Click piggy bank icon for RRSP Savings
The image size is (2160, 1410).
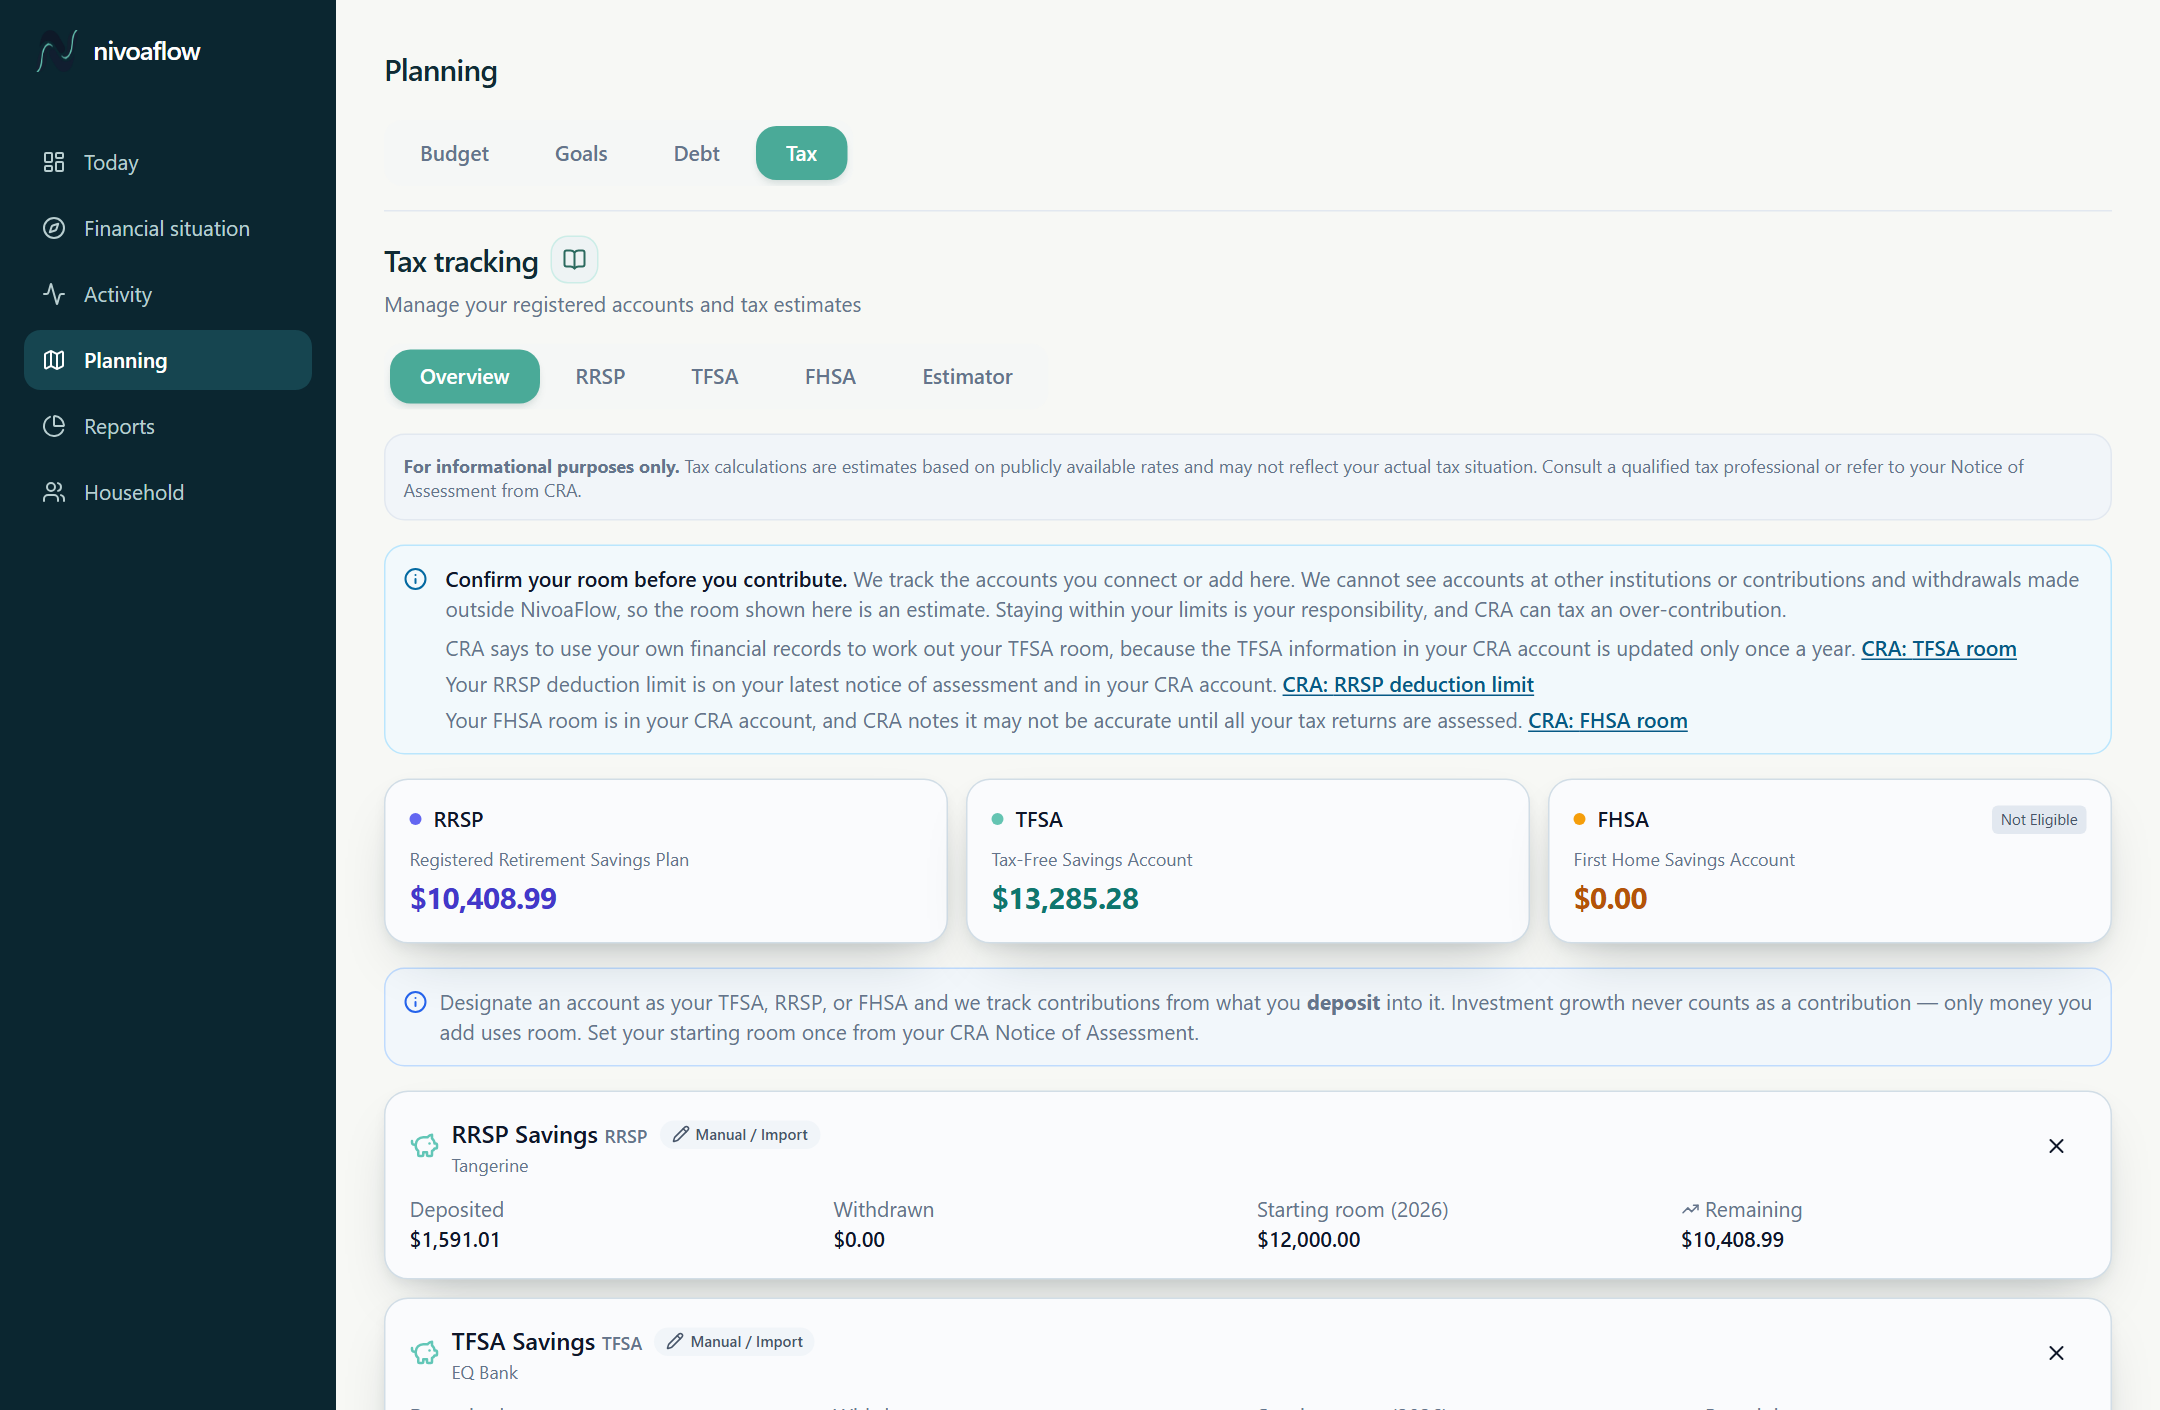click(x=424, y=1145)
